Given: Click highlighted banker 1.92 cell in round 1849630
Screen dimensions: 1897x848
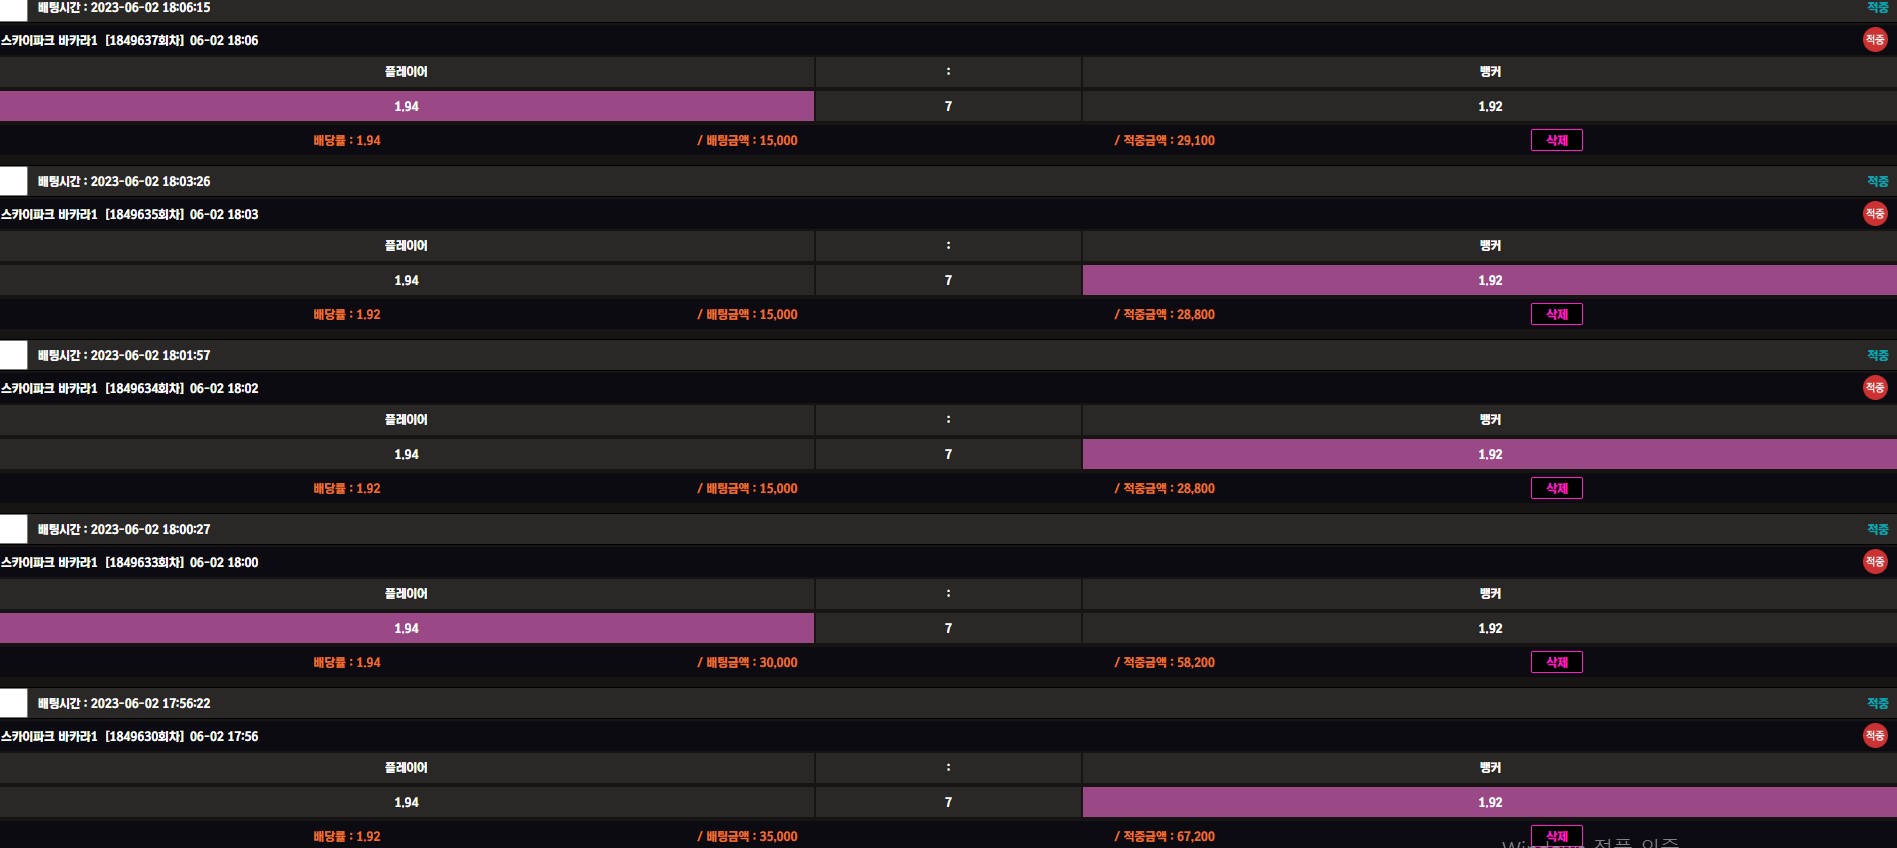Looking at the screenshot, I should pos(1489,802).
